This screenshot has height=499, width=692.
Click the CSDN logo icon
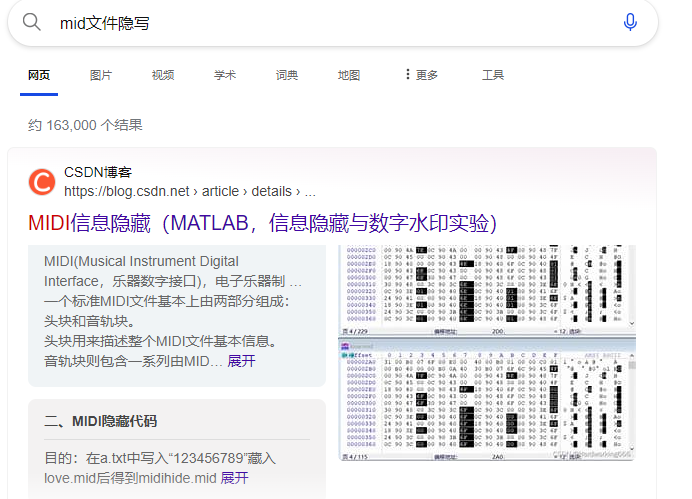pyautogui.click(x=42, y=182)
